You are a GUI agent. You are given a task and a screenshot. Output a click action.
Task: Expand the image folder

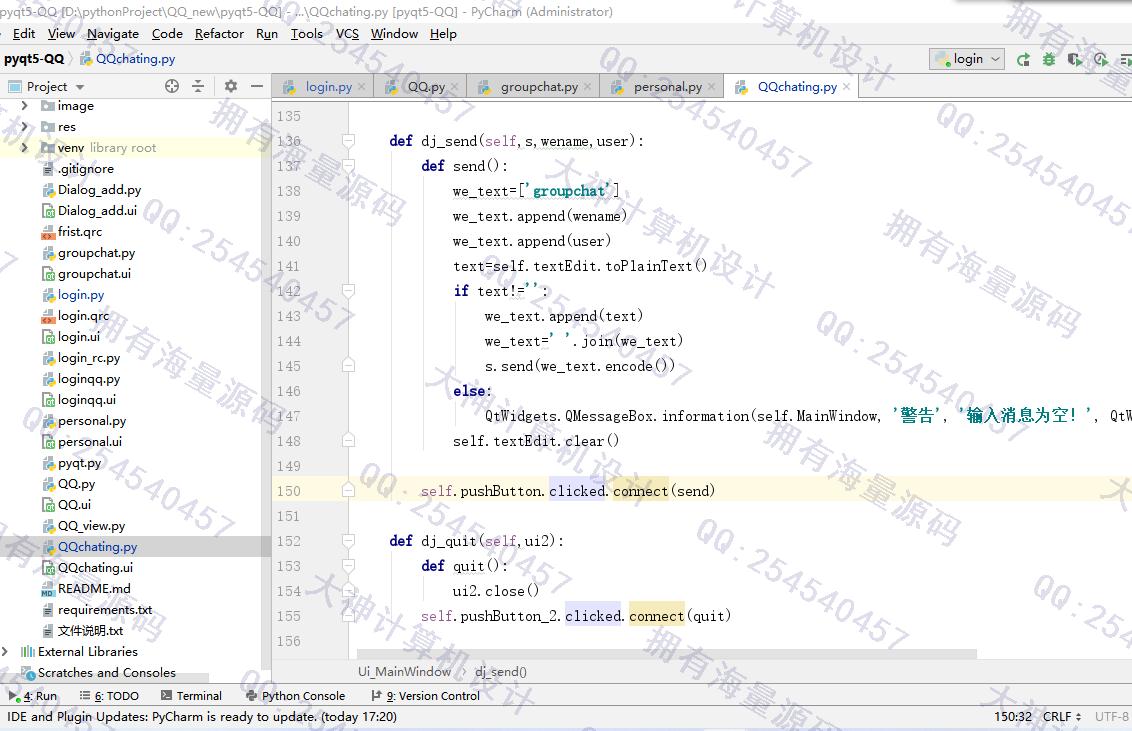coord(24,106)
